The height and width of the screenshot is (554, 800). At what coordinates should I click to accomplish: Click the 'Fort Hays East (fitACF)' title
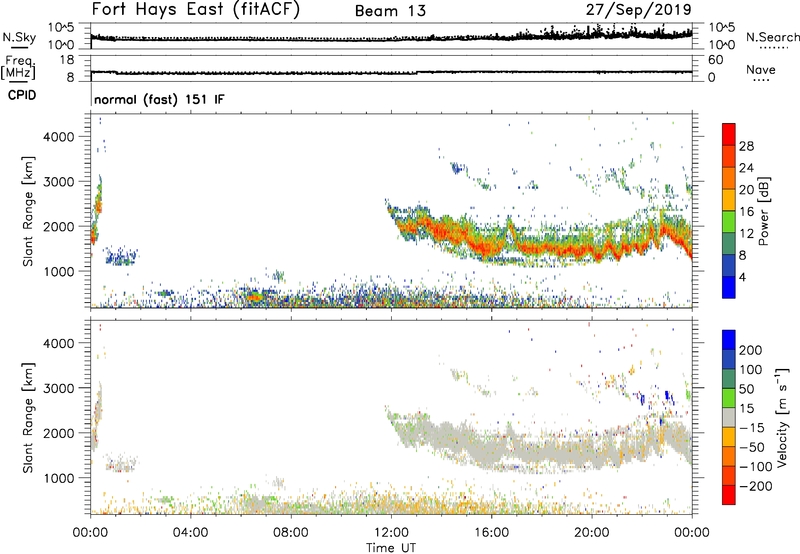[x=195, y=10]
